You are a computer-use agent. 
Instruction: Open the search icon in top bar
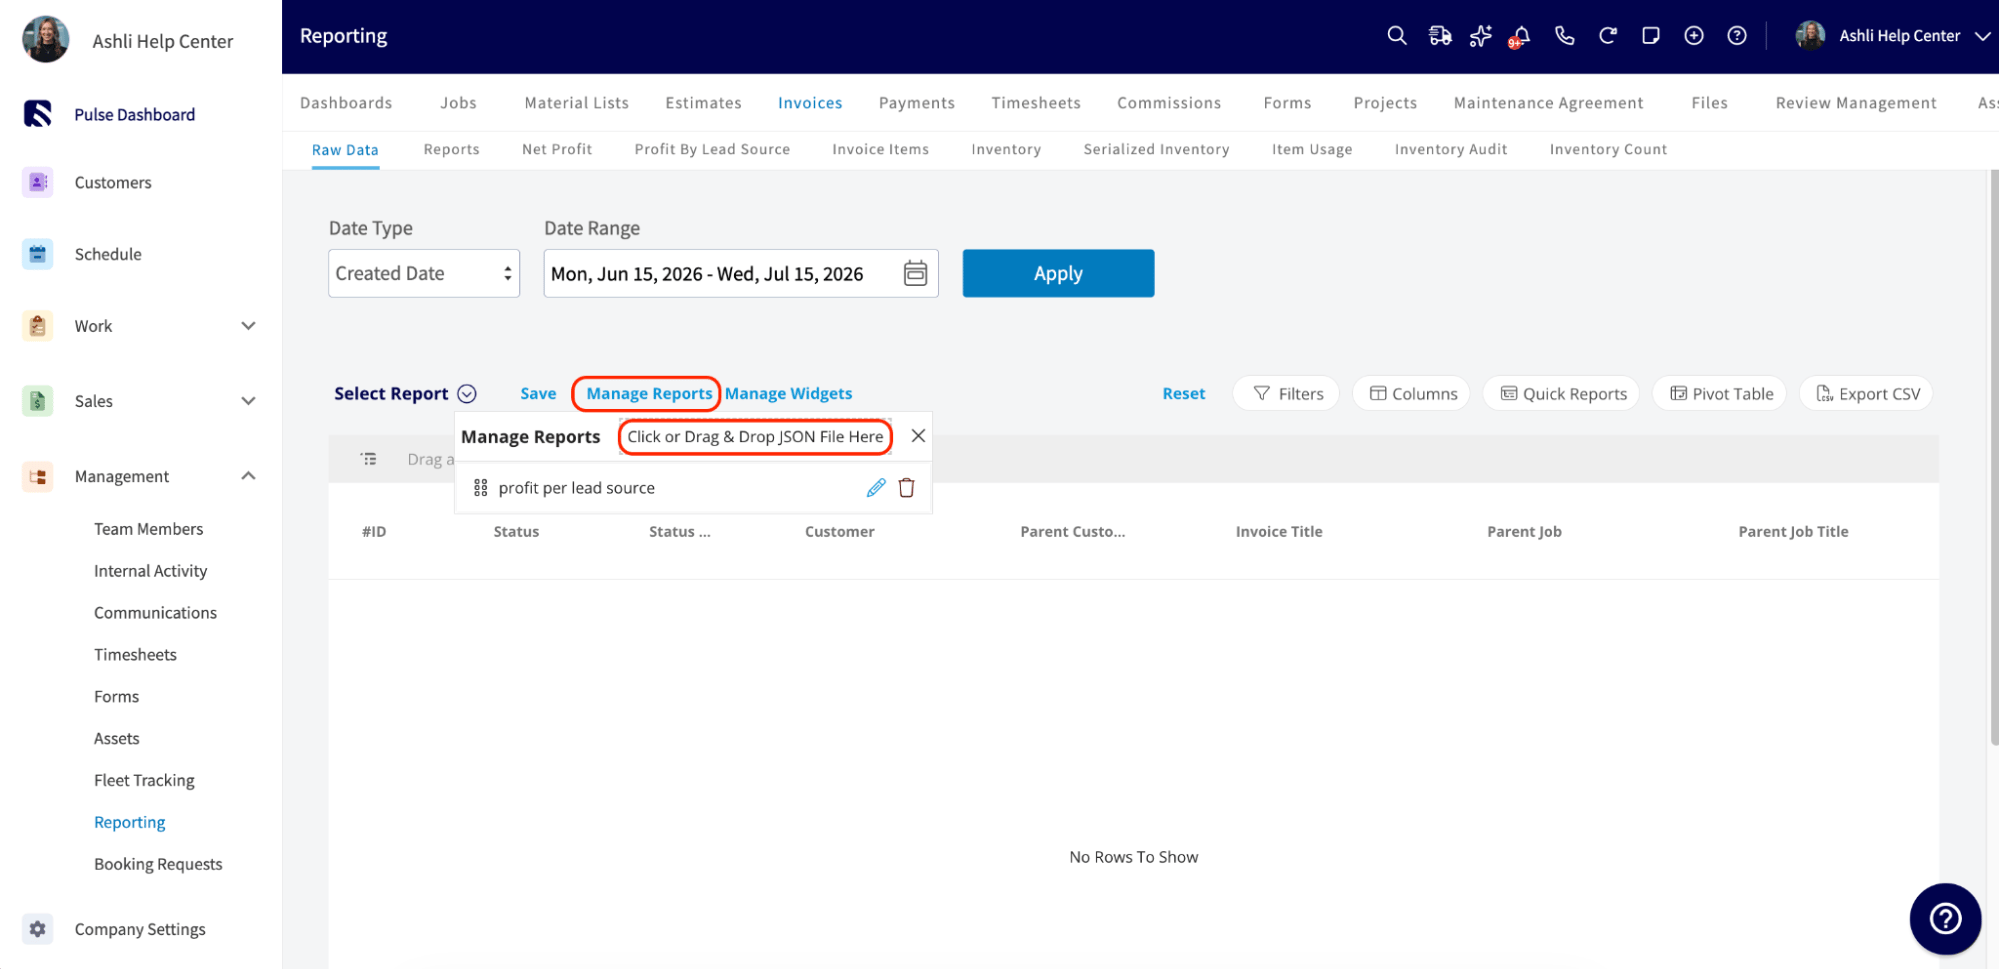[1397, 36]
